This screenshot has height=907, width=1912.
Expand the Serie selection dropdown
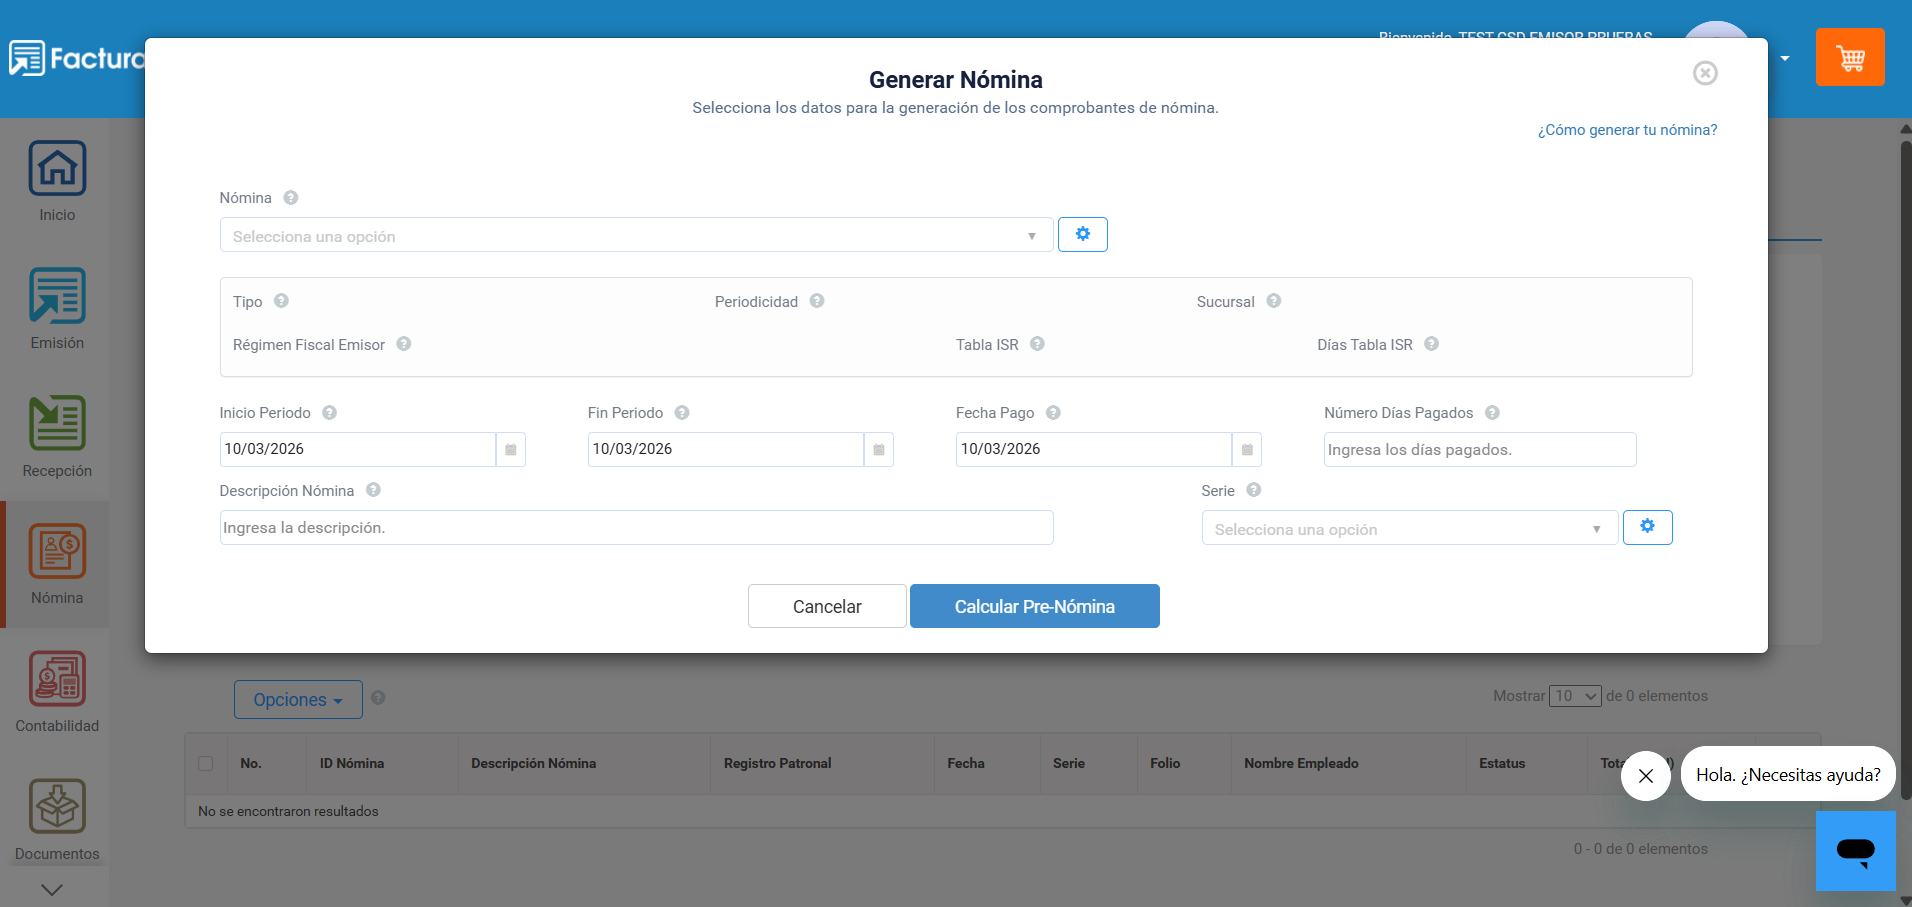(1408, 529)
